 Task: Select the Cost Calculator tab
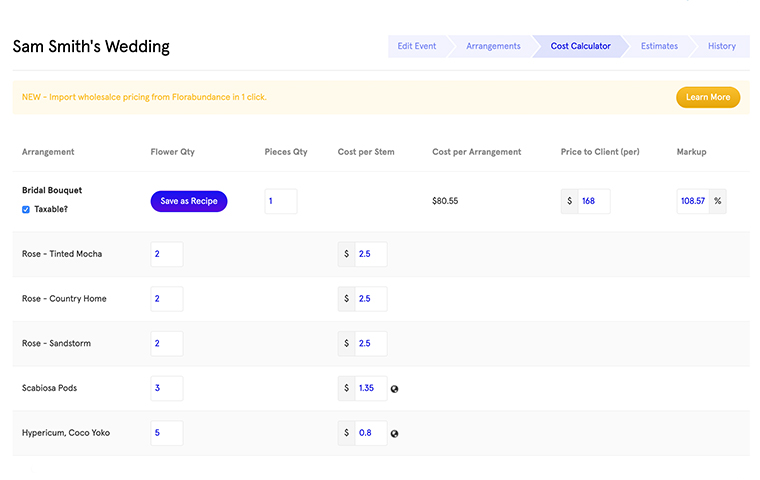coord(580,46)
